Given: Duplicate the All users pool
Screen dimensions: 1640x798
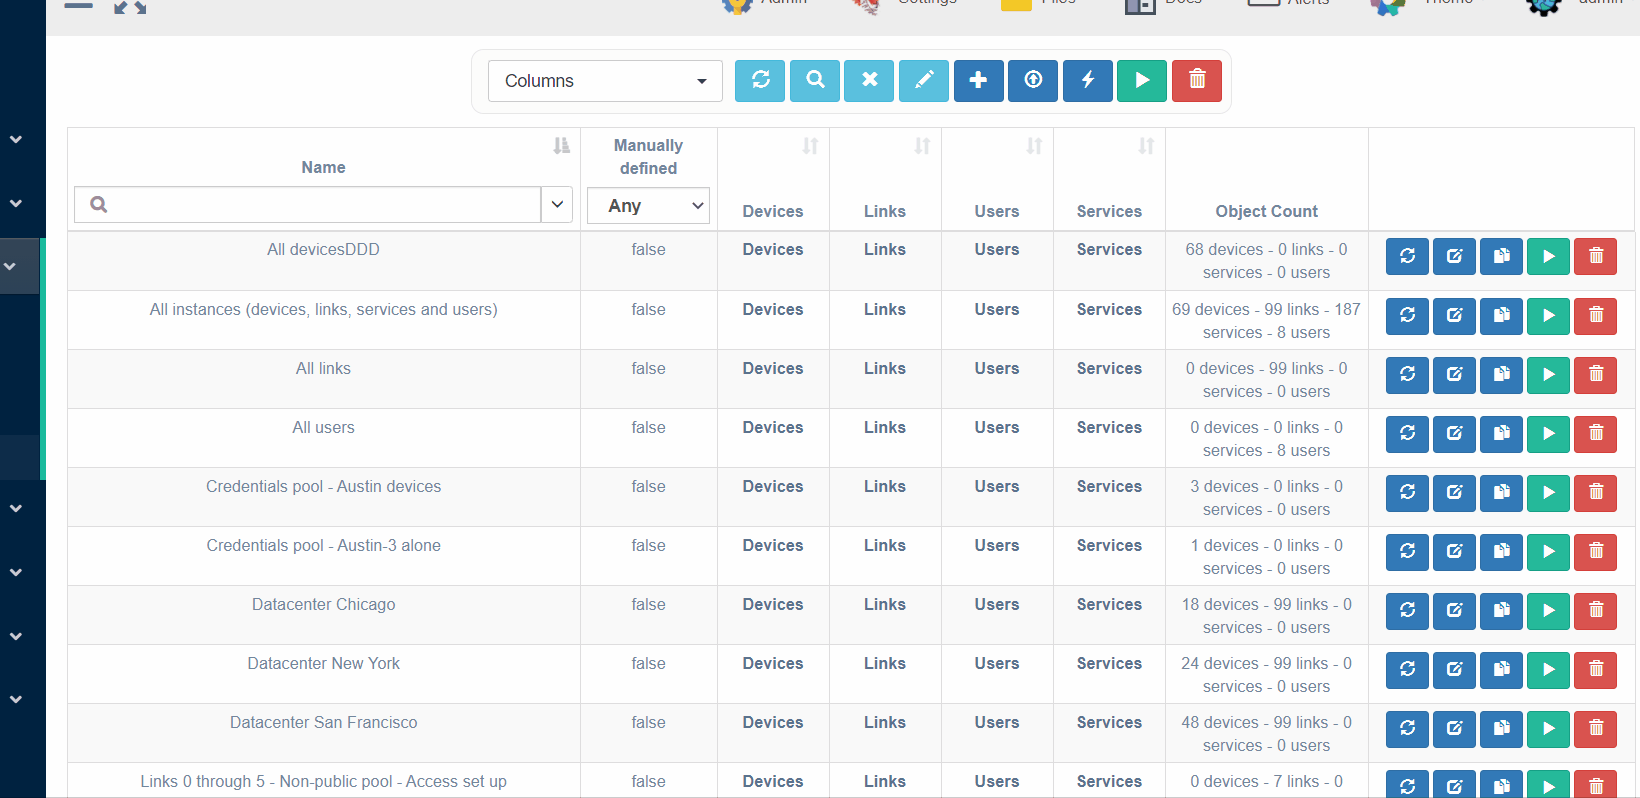Looking at the screenshot, I should click(x=1501, y=434).
